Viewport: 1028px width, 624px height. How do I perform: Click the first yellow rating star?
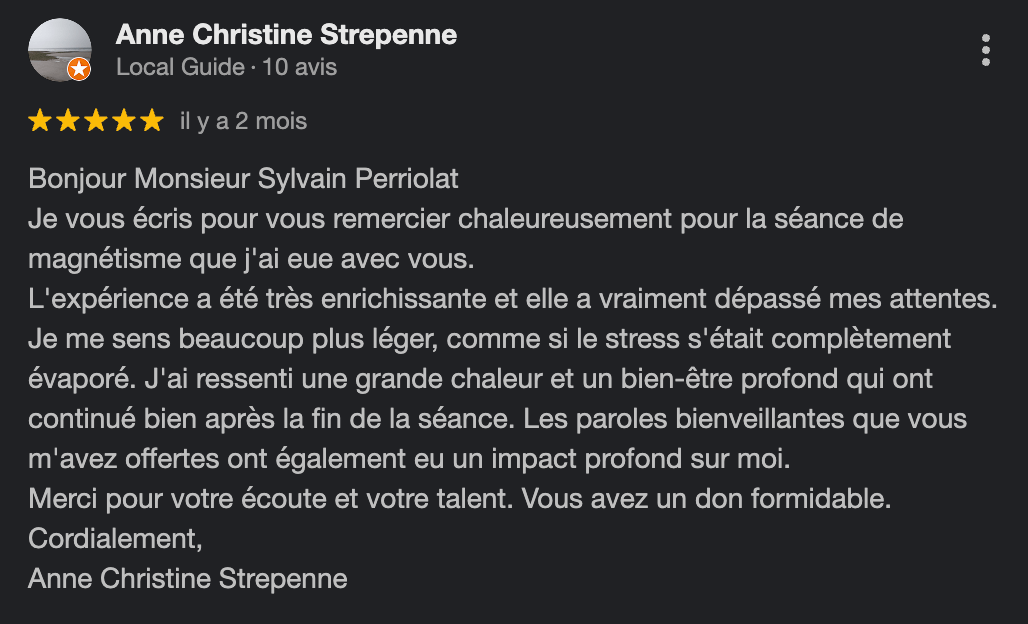click(40, 121)
